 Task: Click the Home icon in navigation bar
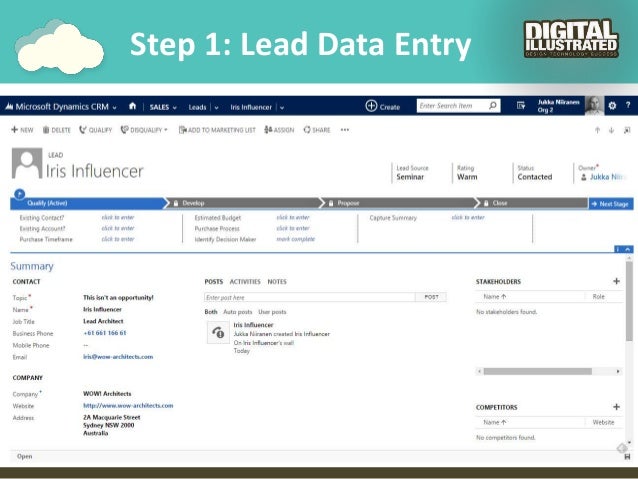132,106
